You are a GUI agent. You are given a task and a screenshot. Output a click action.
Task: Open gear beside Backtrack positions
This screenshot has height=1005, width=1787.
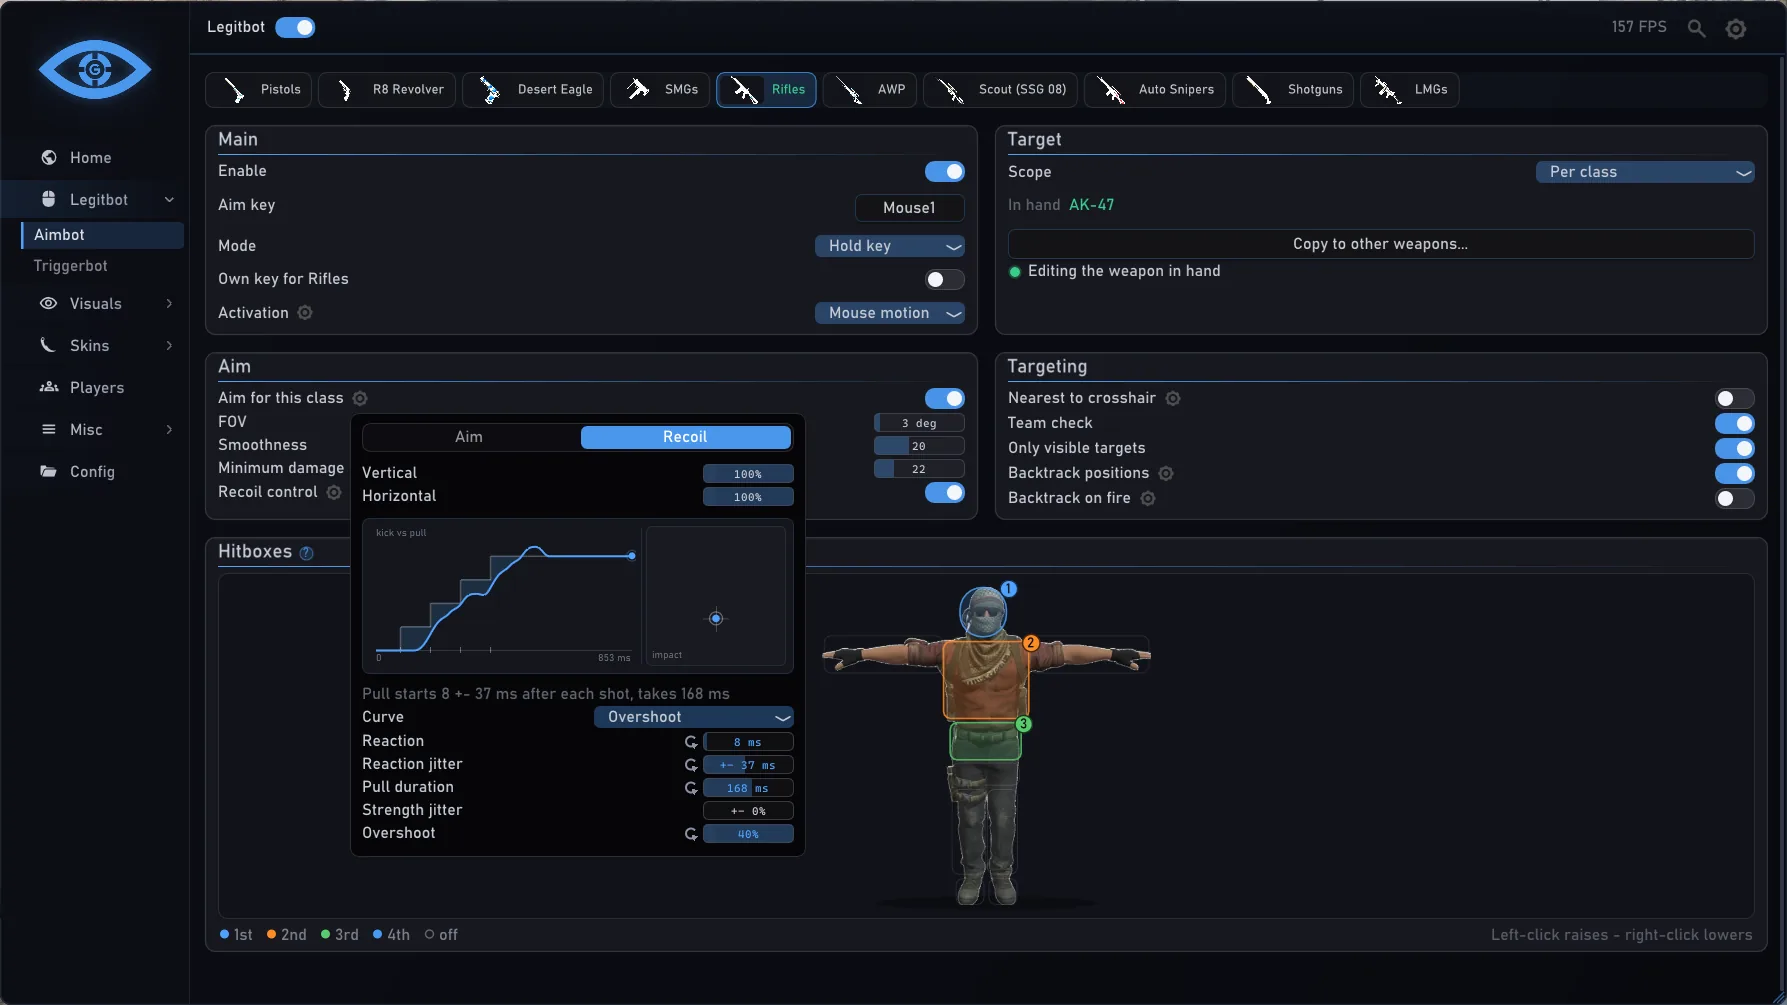point(1166,473)
